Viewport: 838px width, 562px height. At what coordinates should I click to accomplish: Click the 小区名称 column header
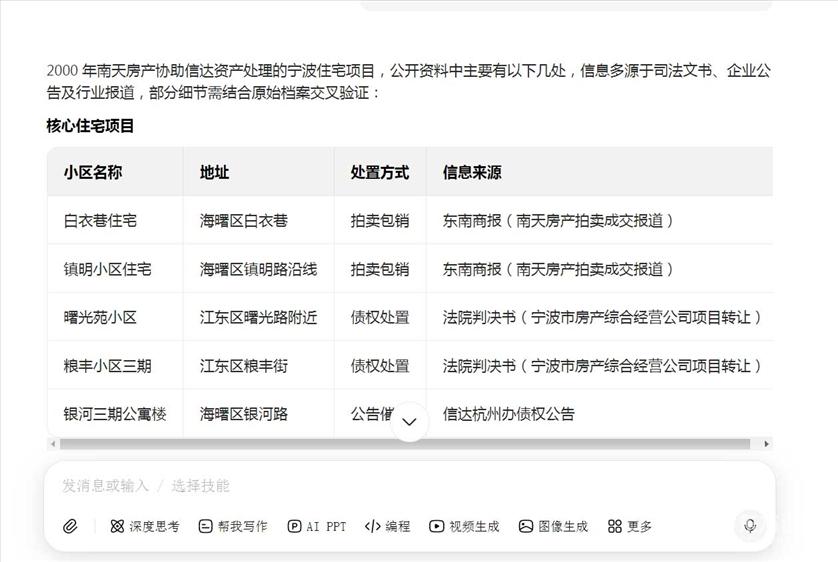[x=93, y=172]
